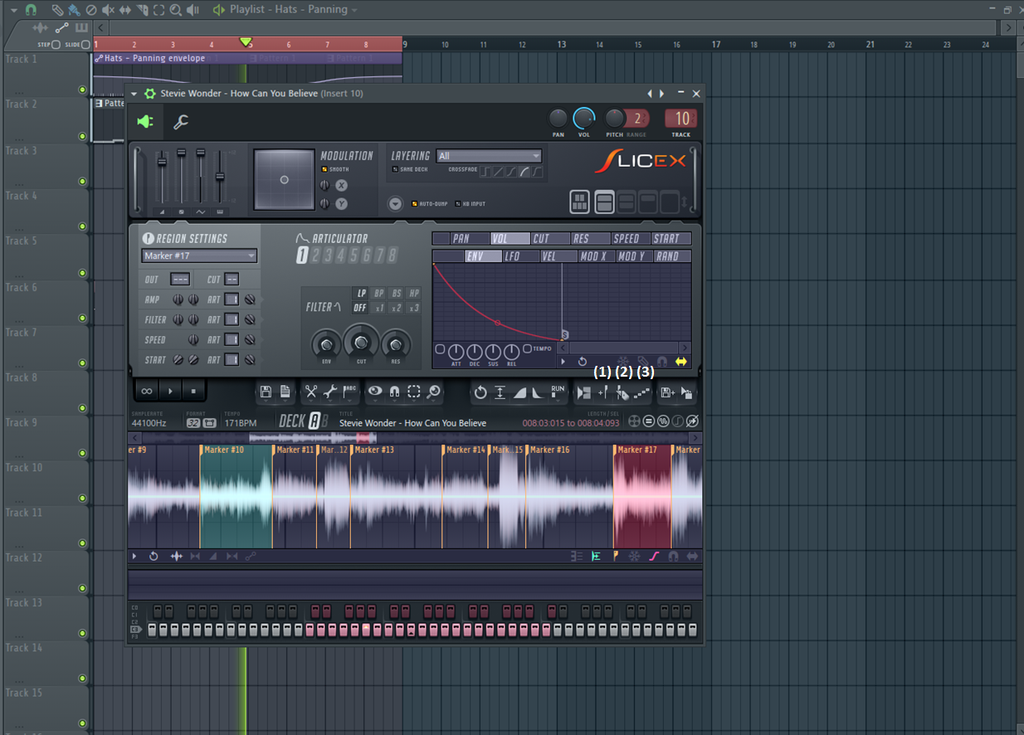
Task: Switch to Deck B
Action: point(324,422)
